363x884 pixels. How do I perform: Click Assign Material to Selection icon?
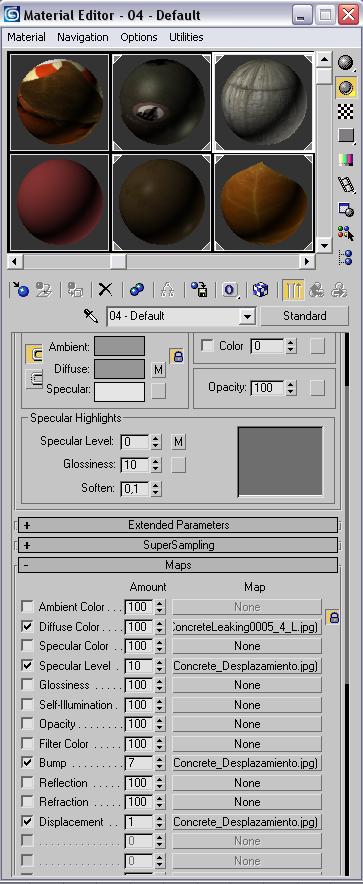75,290
